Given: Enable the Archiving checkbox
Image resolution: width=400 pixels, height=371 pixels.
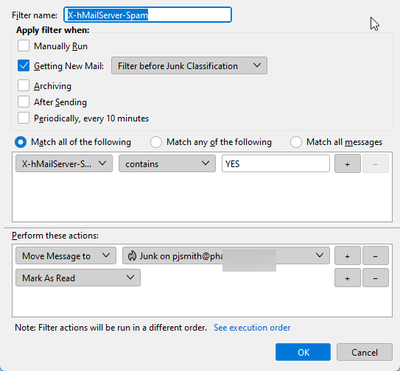Looking at the screenshot, I should coord(23,85).
